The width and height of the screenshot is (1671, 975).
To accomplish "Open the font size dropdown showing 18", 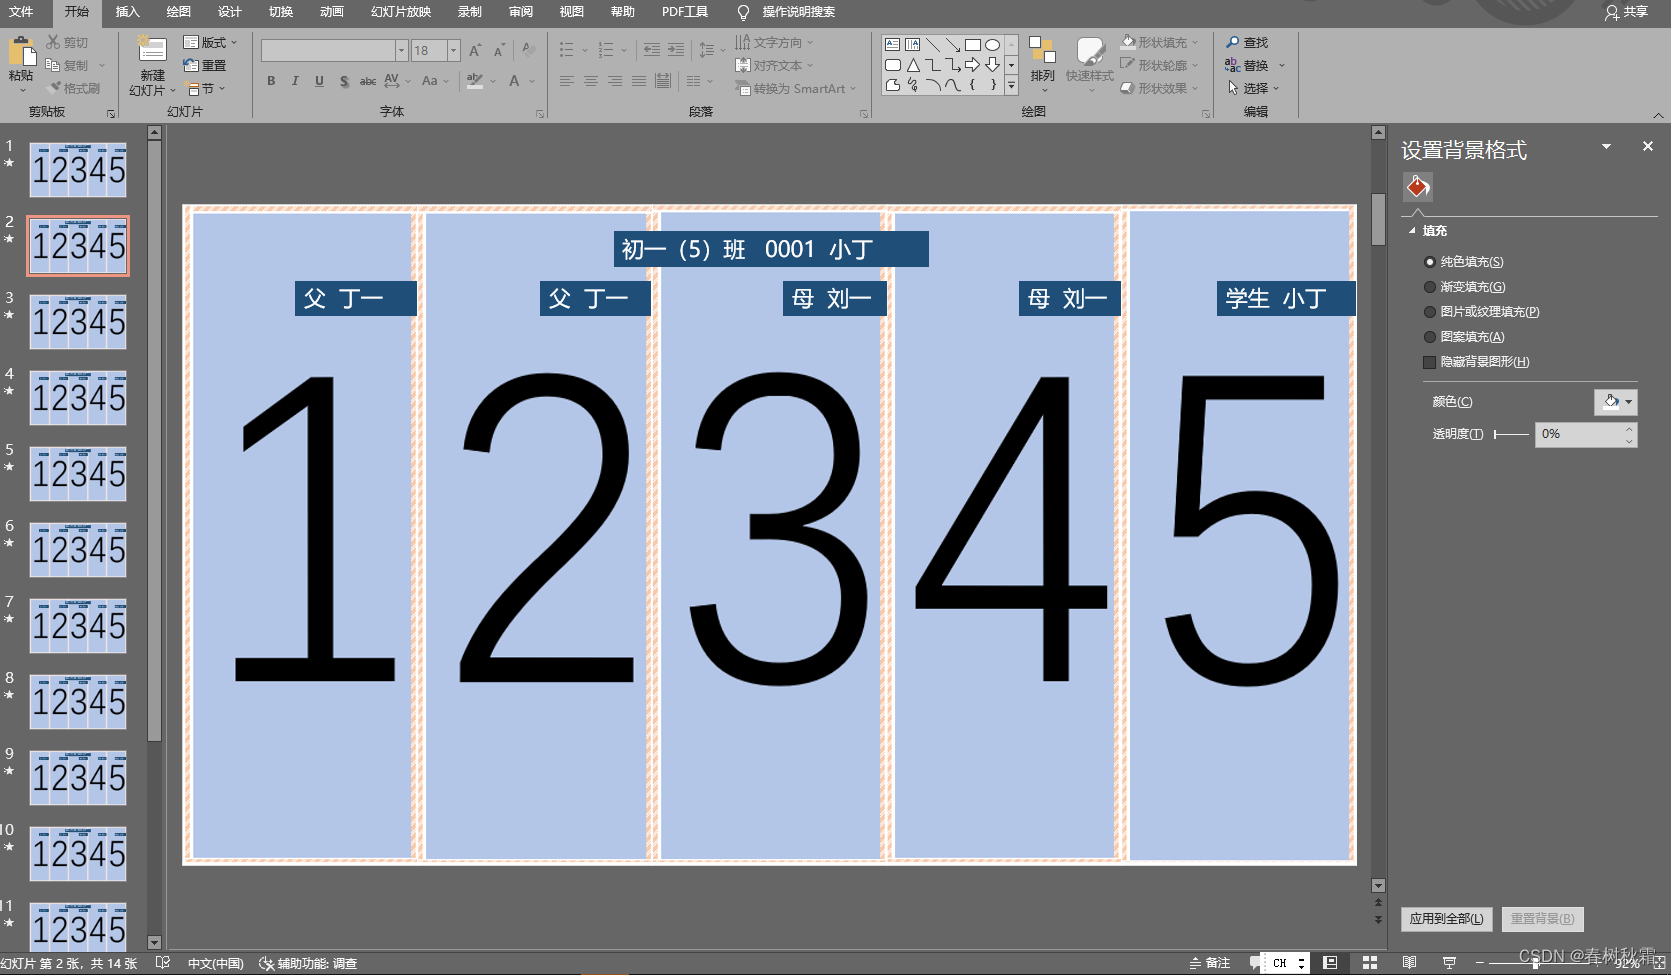I will tap(453, 50).
